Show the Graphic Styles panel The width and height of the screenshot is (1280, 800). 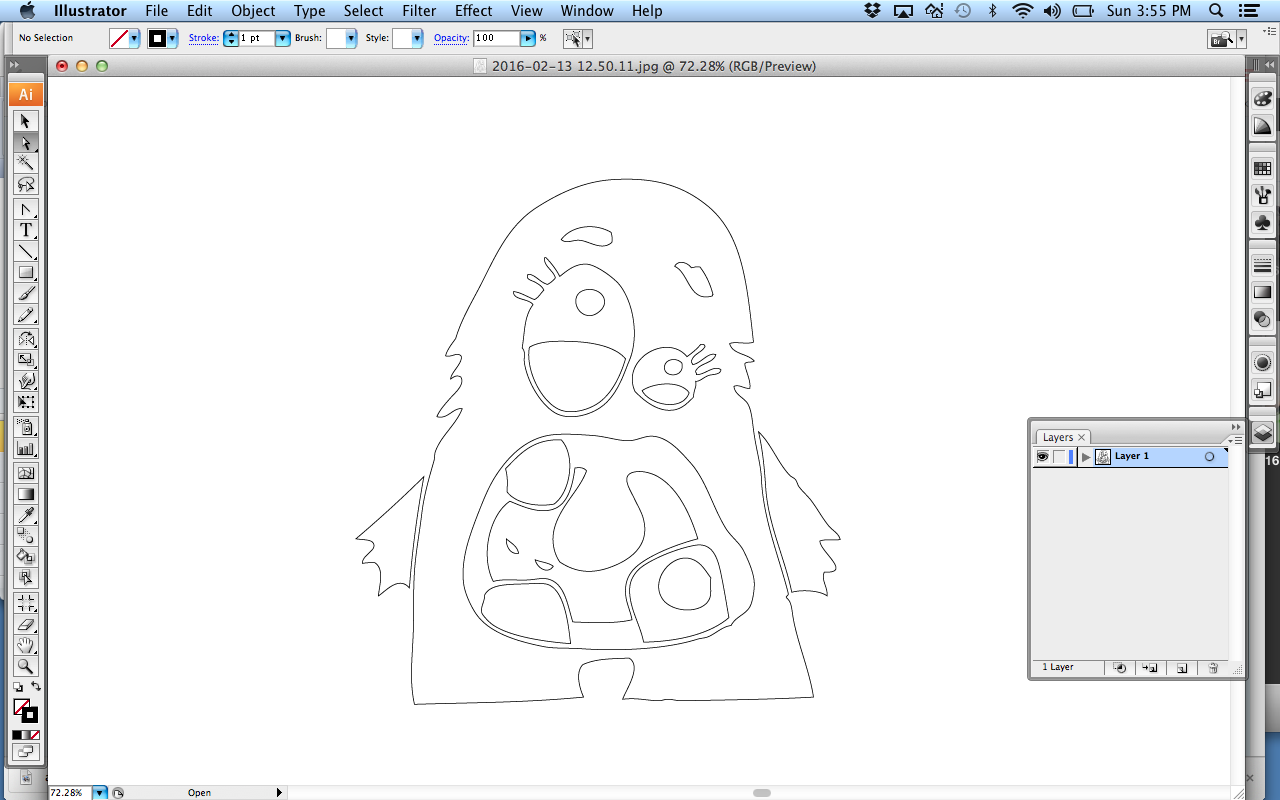tap(1262, 389)
